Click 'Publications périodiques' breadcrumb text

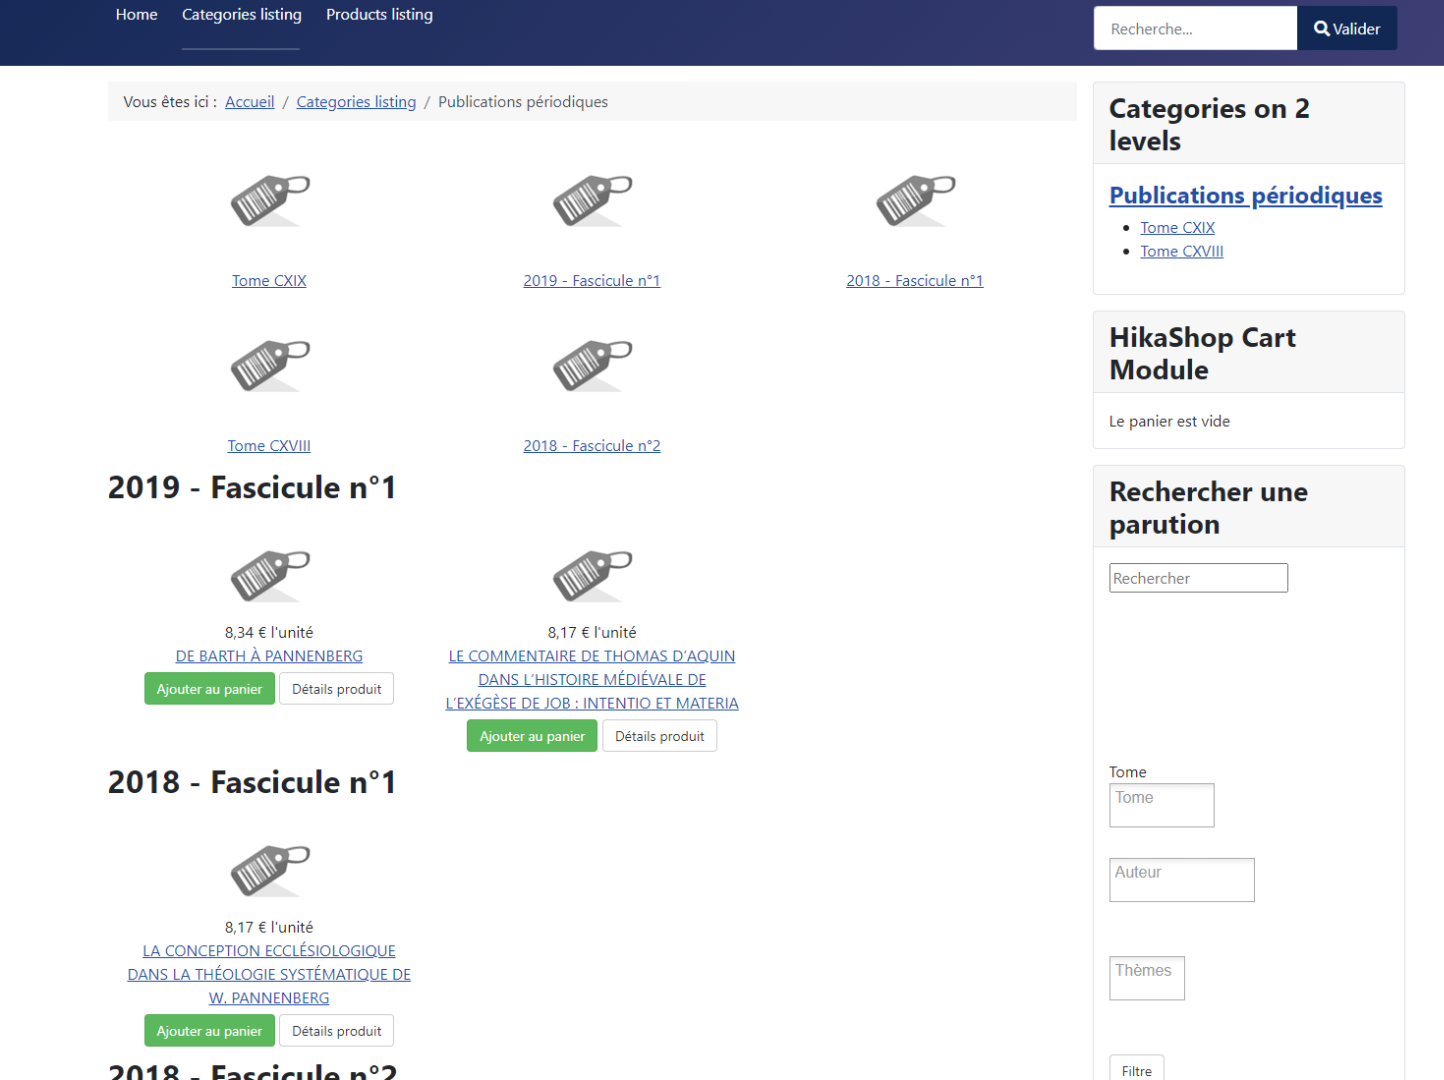point(523,102)
